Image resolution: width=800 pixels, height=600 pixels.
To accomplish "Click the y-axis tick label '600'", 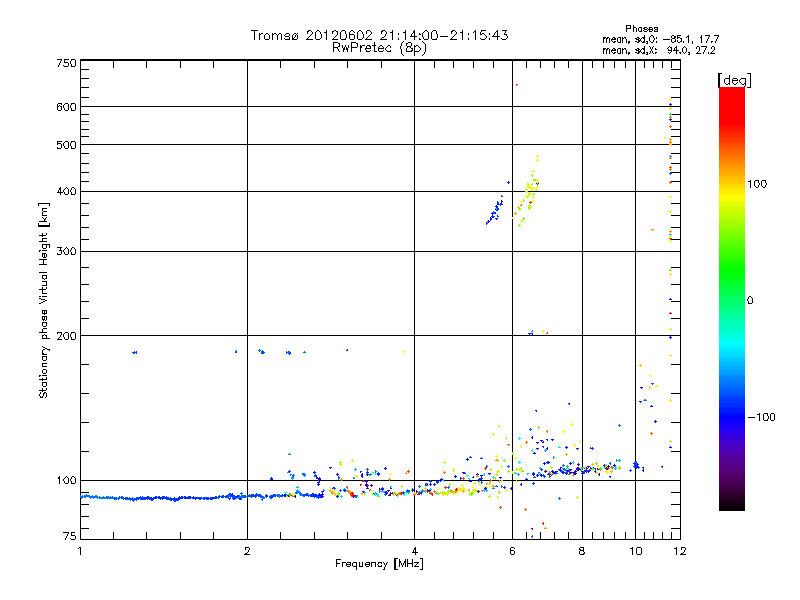I will 67,107.
